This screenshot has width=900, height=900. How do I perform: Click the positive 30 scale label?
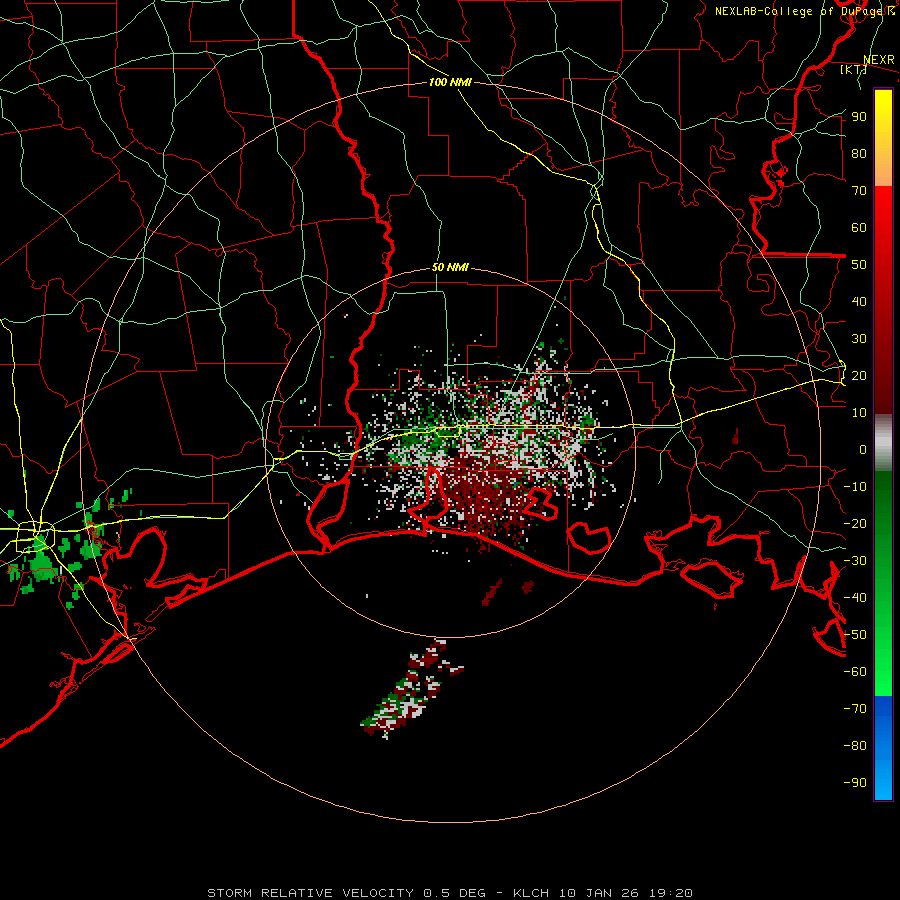[859, 339]
